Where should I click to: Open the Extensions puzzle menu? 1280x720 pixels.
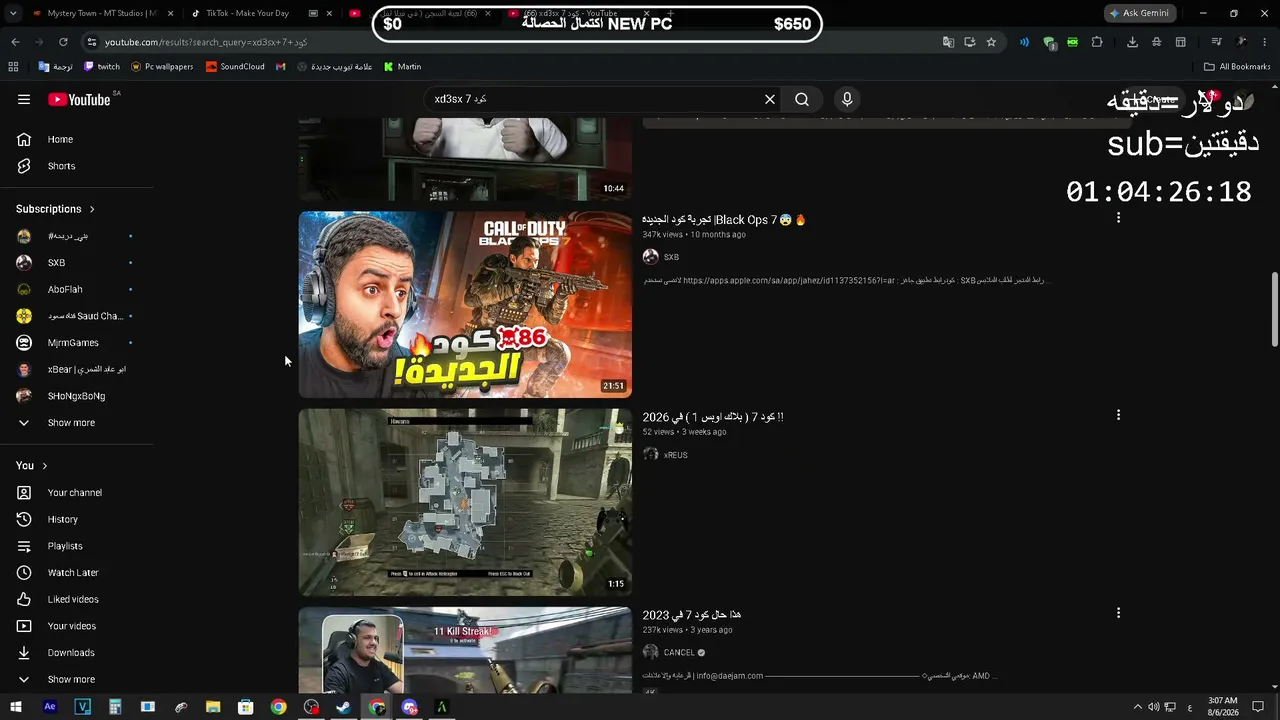point(1097,42)
